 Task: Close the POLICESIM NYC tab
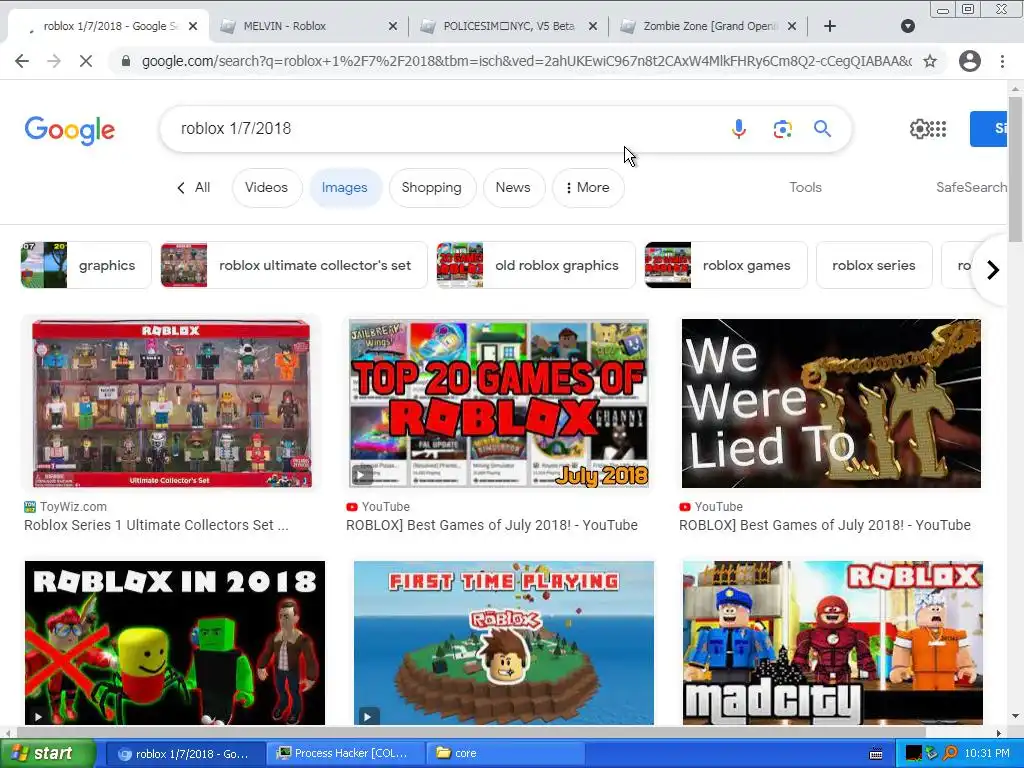click(592, 26)
